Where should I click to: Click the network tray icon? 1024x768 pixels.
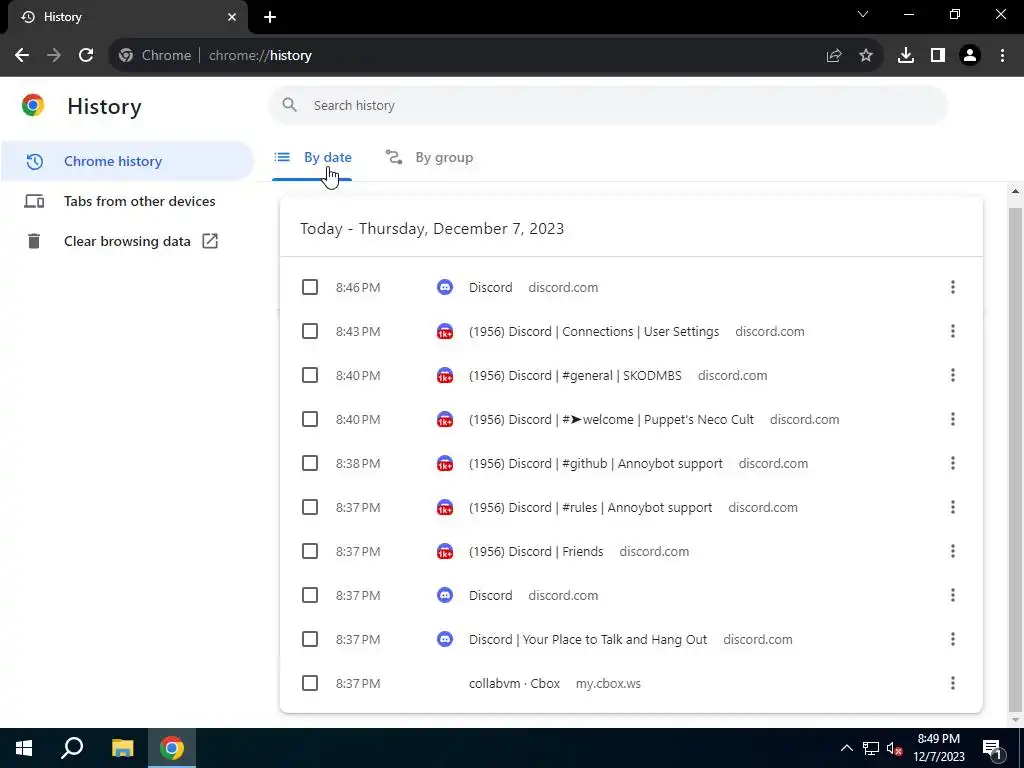coord(871,748)
